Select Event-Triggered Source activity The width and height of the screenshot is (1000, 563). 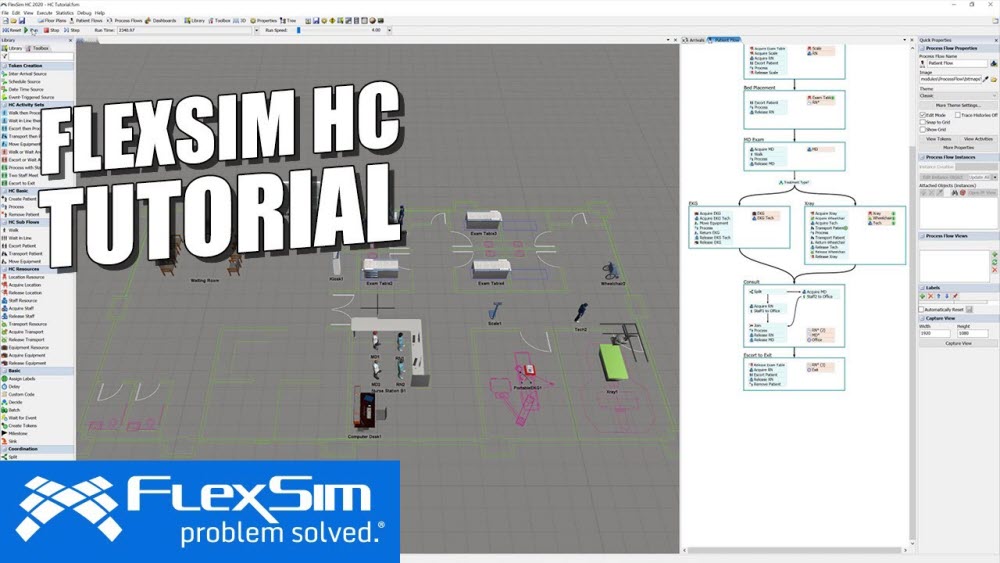31,97
